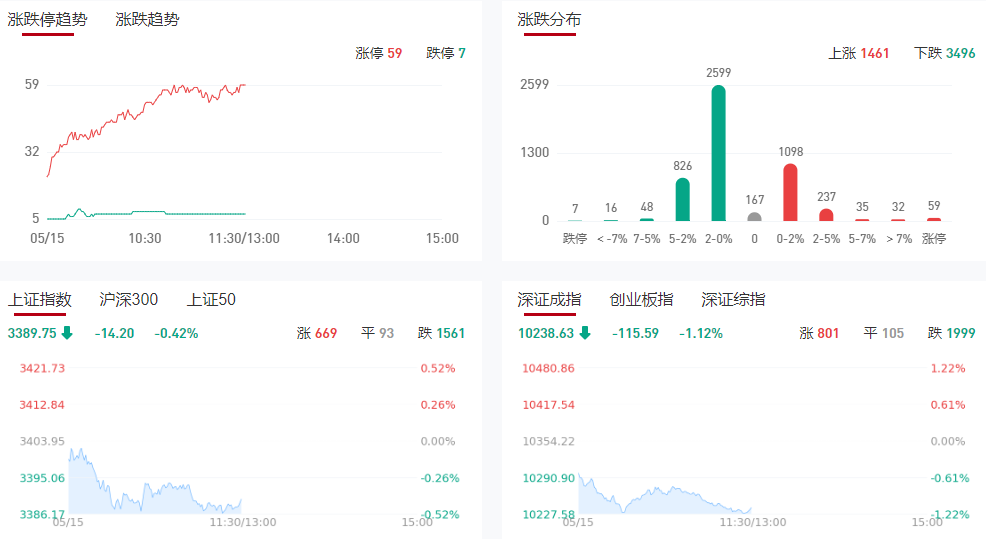The width and height of the screenshot is (986, 539).
Task: Select the 深证成指 tab
Action: tap(549, 299)
